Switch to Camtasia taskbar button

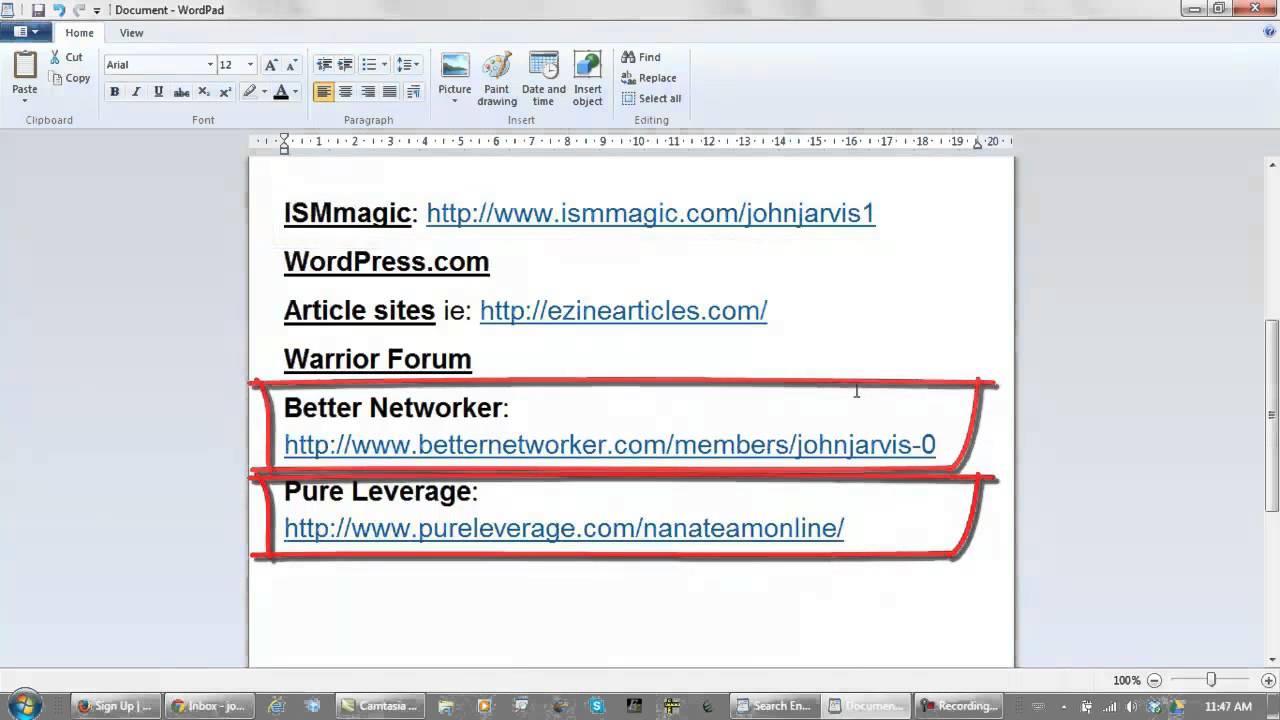coord(379,706)
